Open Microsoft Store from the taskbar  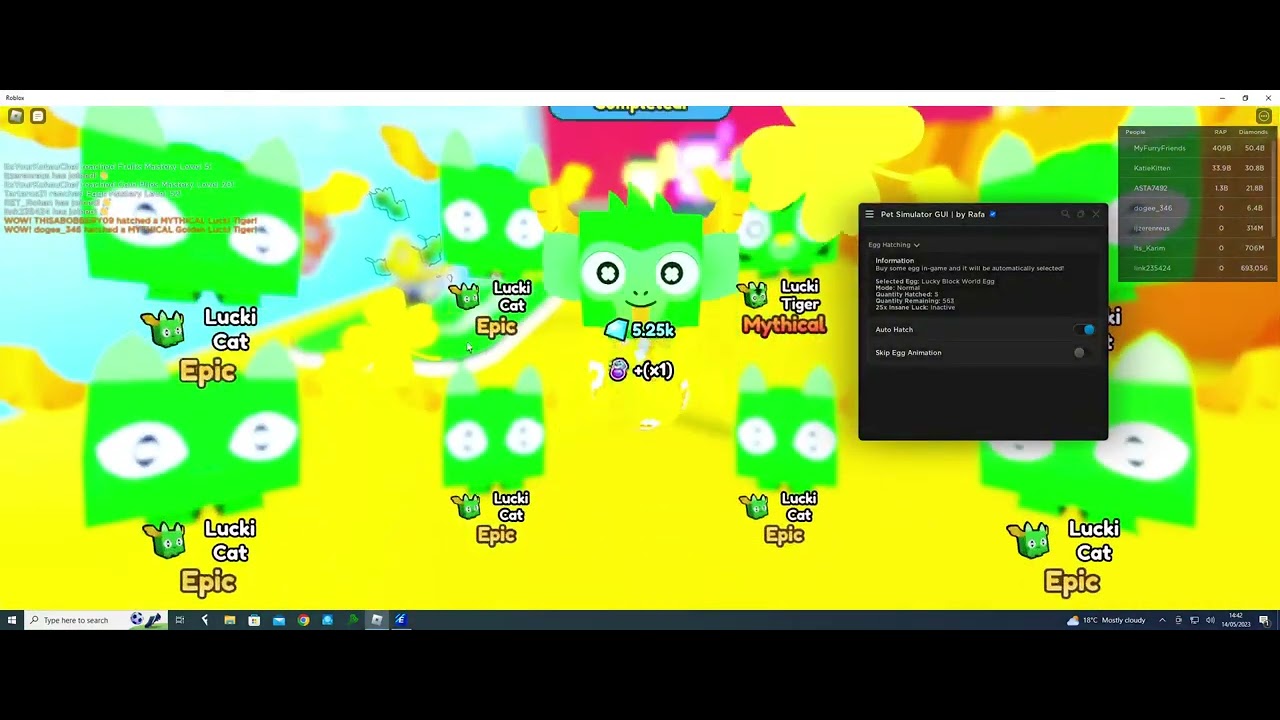pos(254,620)
